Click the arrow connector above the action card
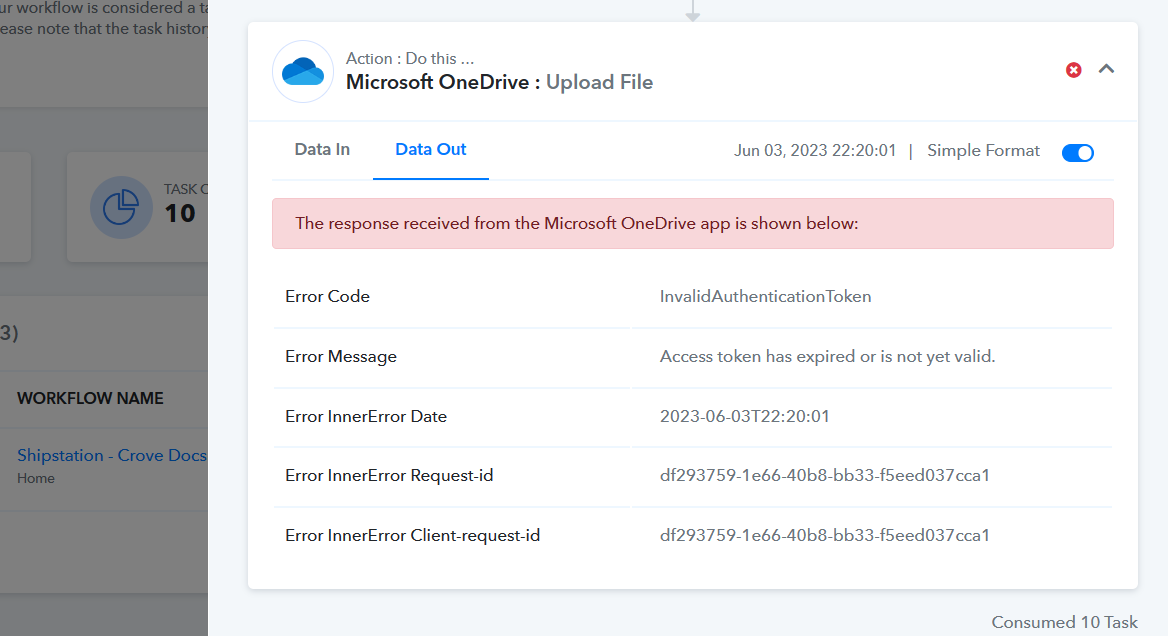This screenshot has width=1168, height=636. tap(693, 10)
